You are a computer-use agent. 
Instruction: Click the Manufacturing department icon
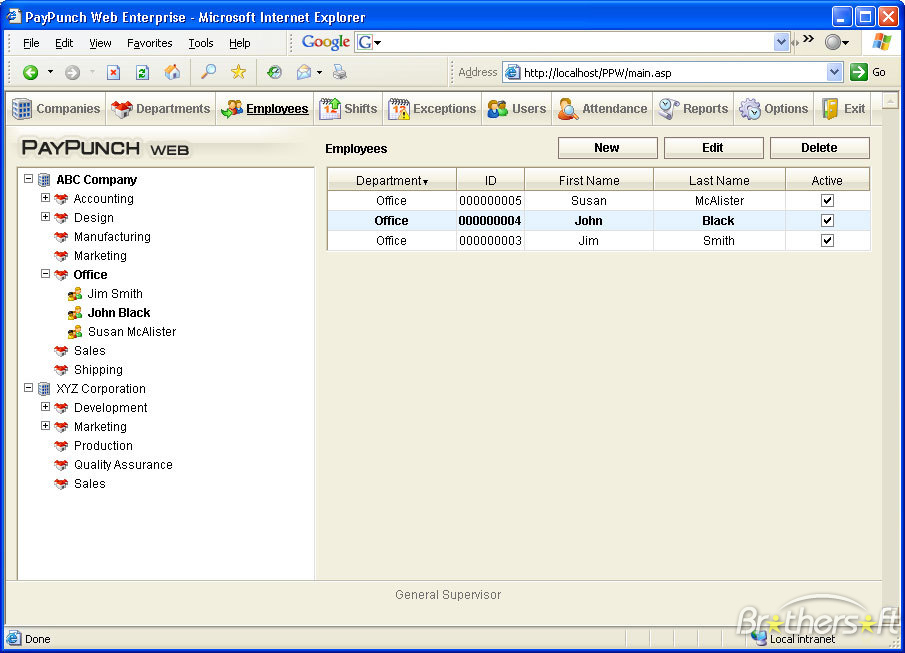tap(61, 237)
